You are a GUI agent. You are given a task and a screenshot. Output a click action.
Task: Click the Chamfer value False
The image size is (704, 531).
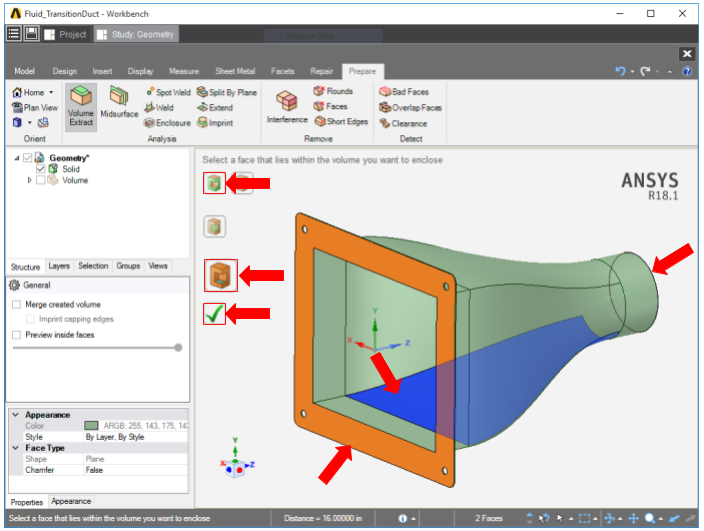pyautogui.click(x=136, y=470)
